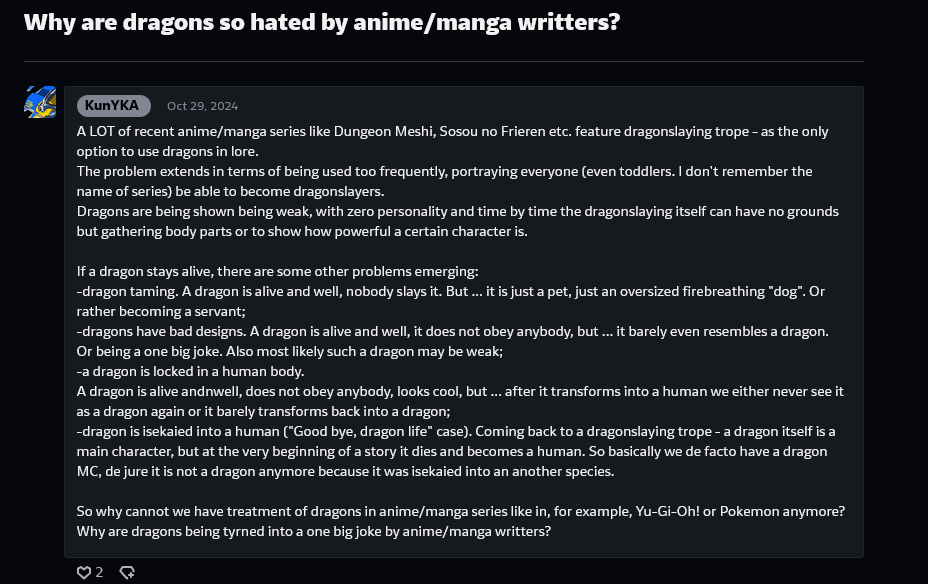
Task: Click the like count number 2
Action: click(x=99, y=572)
